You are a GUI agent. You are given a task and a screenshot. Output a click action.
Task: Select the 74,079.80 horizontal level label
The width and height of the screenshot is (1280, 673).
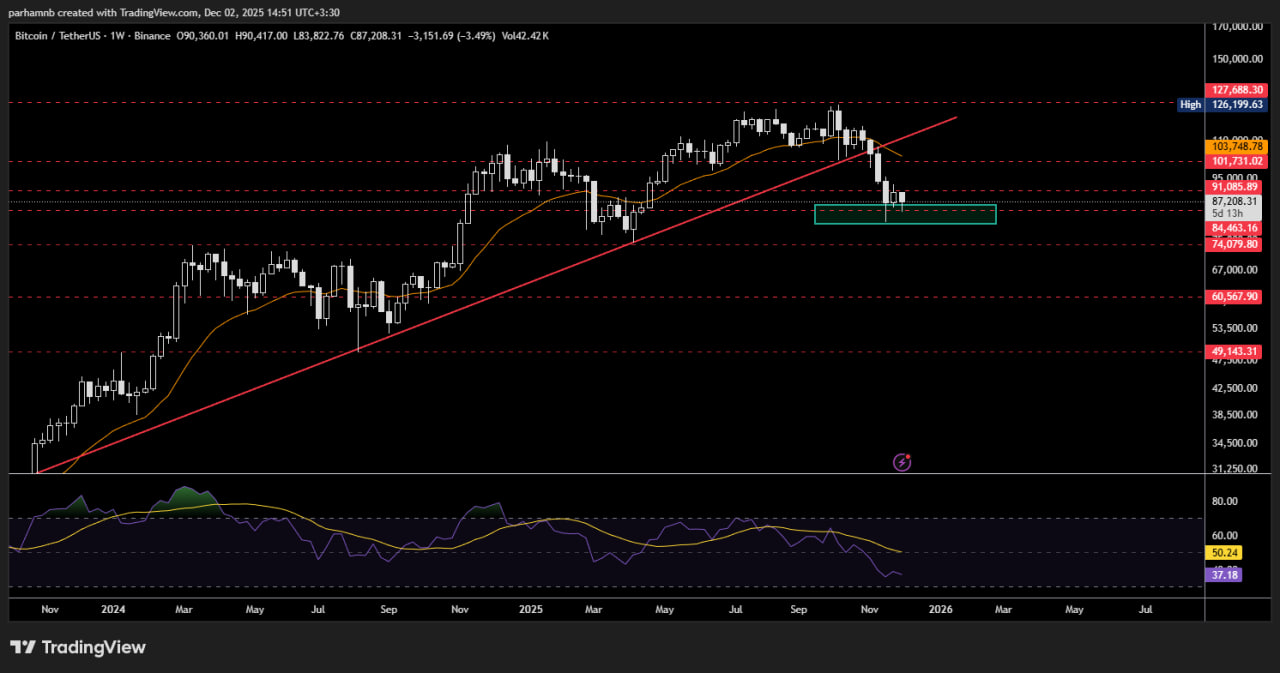point(1235,244)
